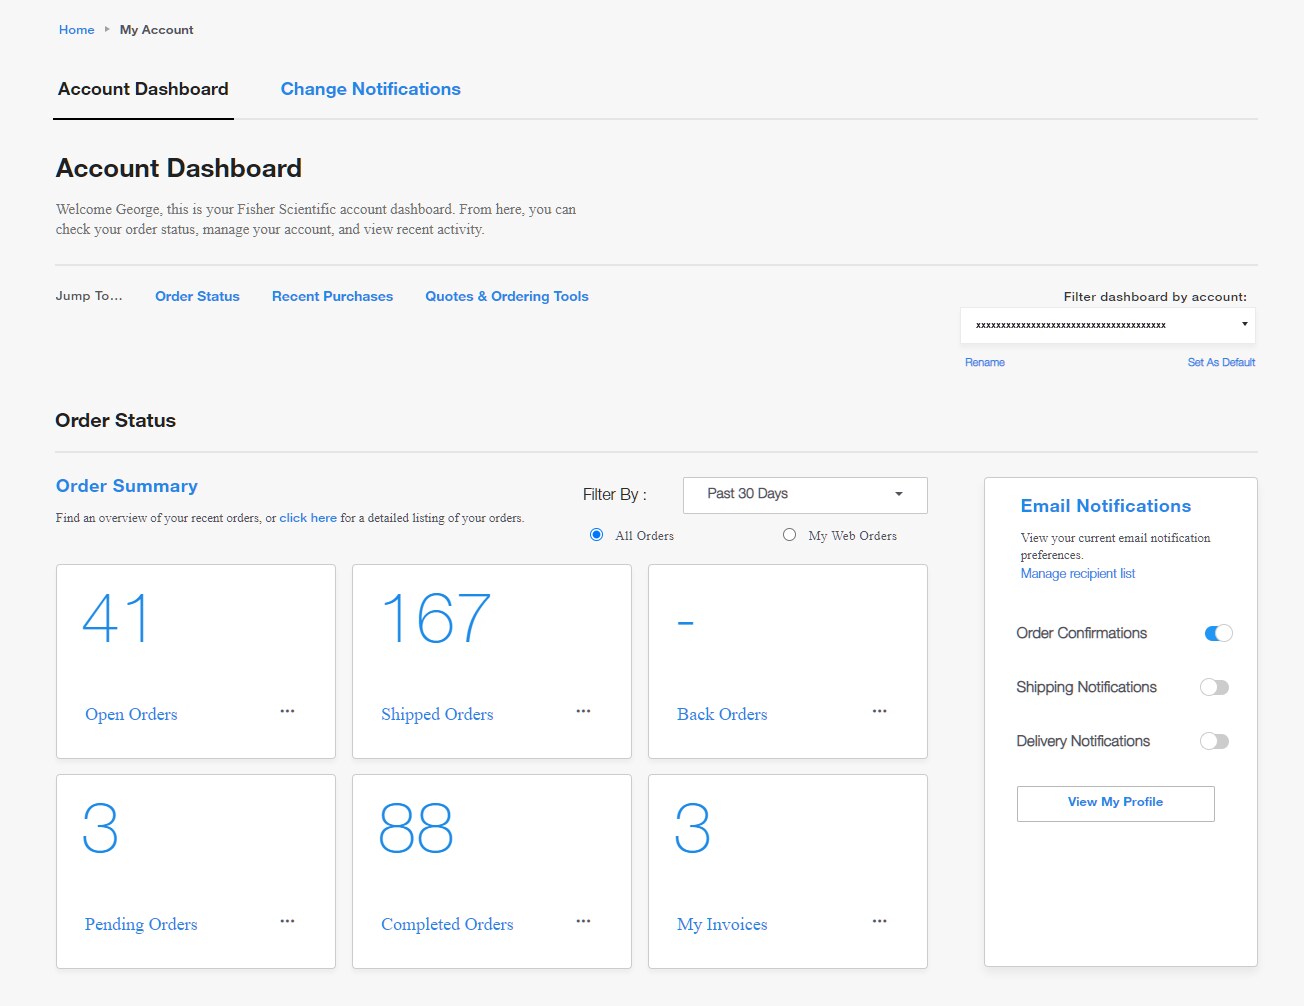Open the Past 30 Days filter dropdown

[x=804, y=494]
